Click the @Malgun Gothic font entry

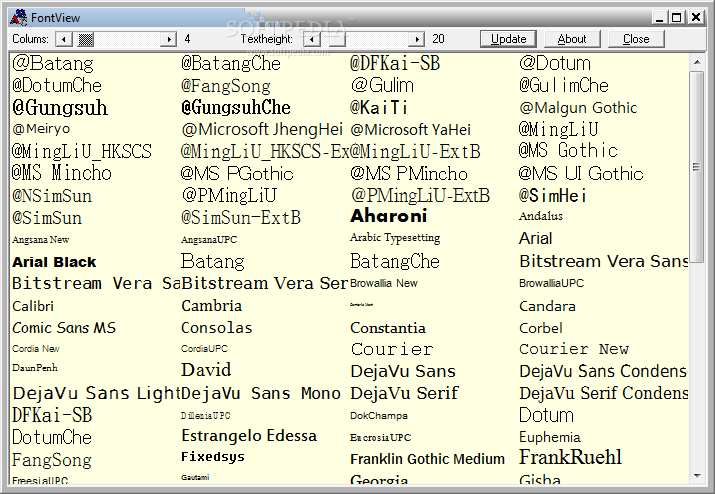(x=578, y=108)
